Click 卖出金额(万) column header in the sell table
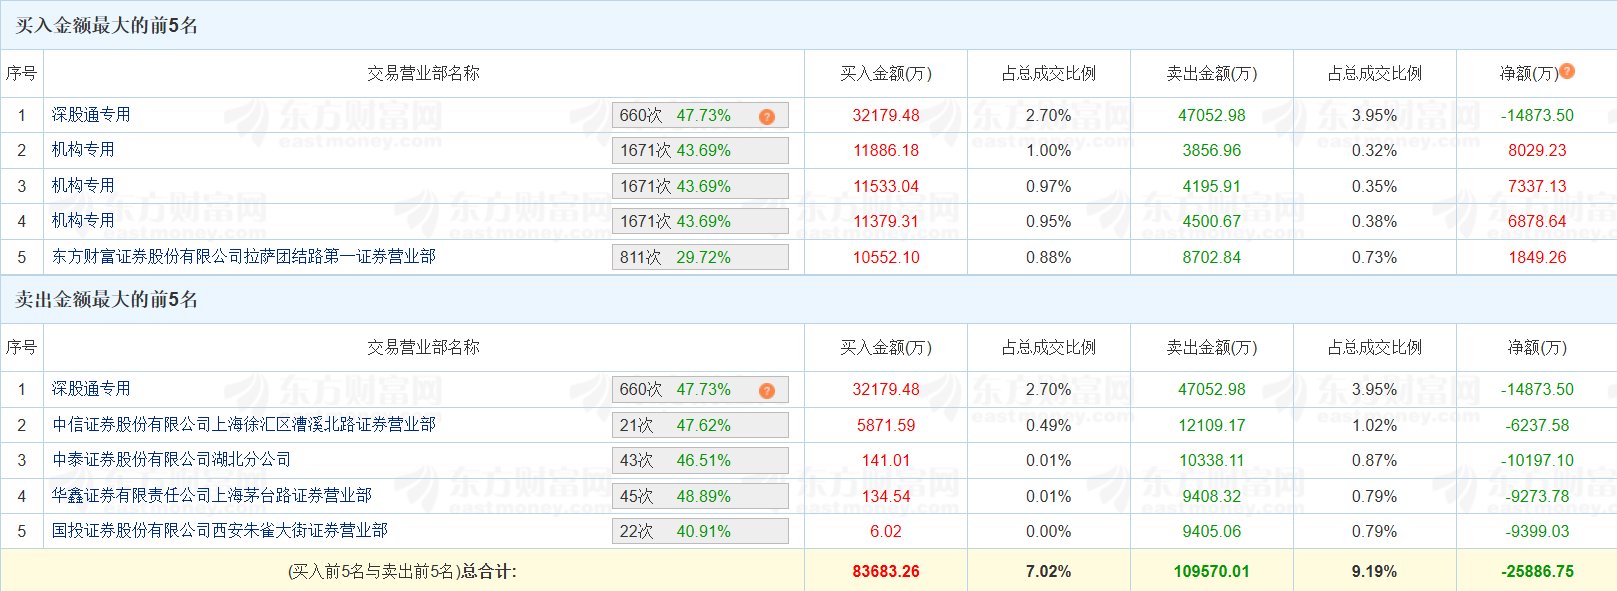 click(1211, 348)
